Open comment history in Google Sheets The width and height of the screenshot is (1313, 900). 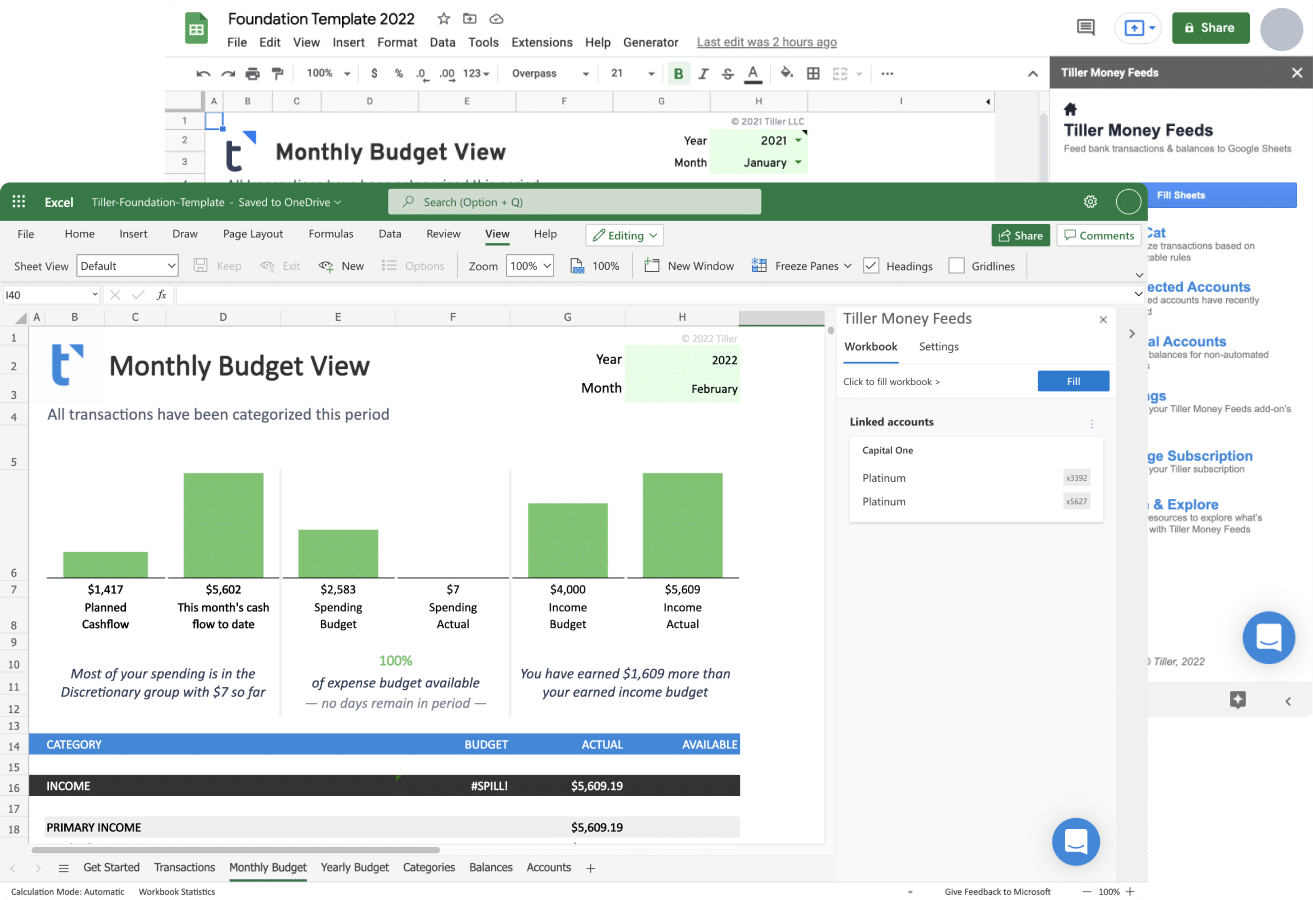(1085, 28)
